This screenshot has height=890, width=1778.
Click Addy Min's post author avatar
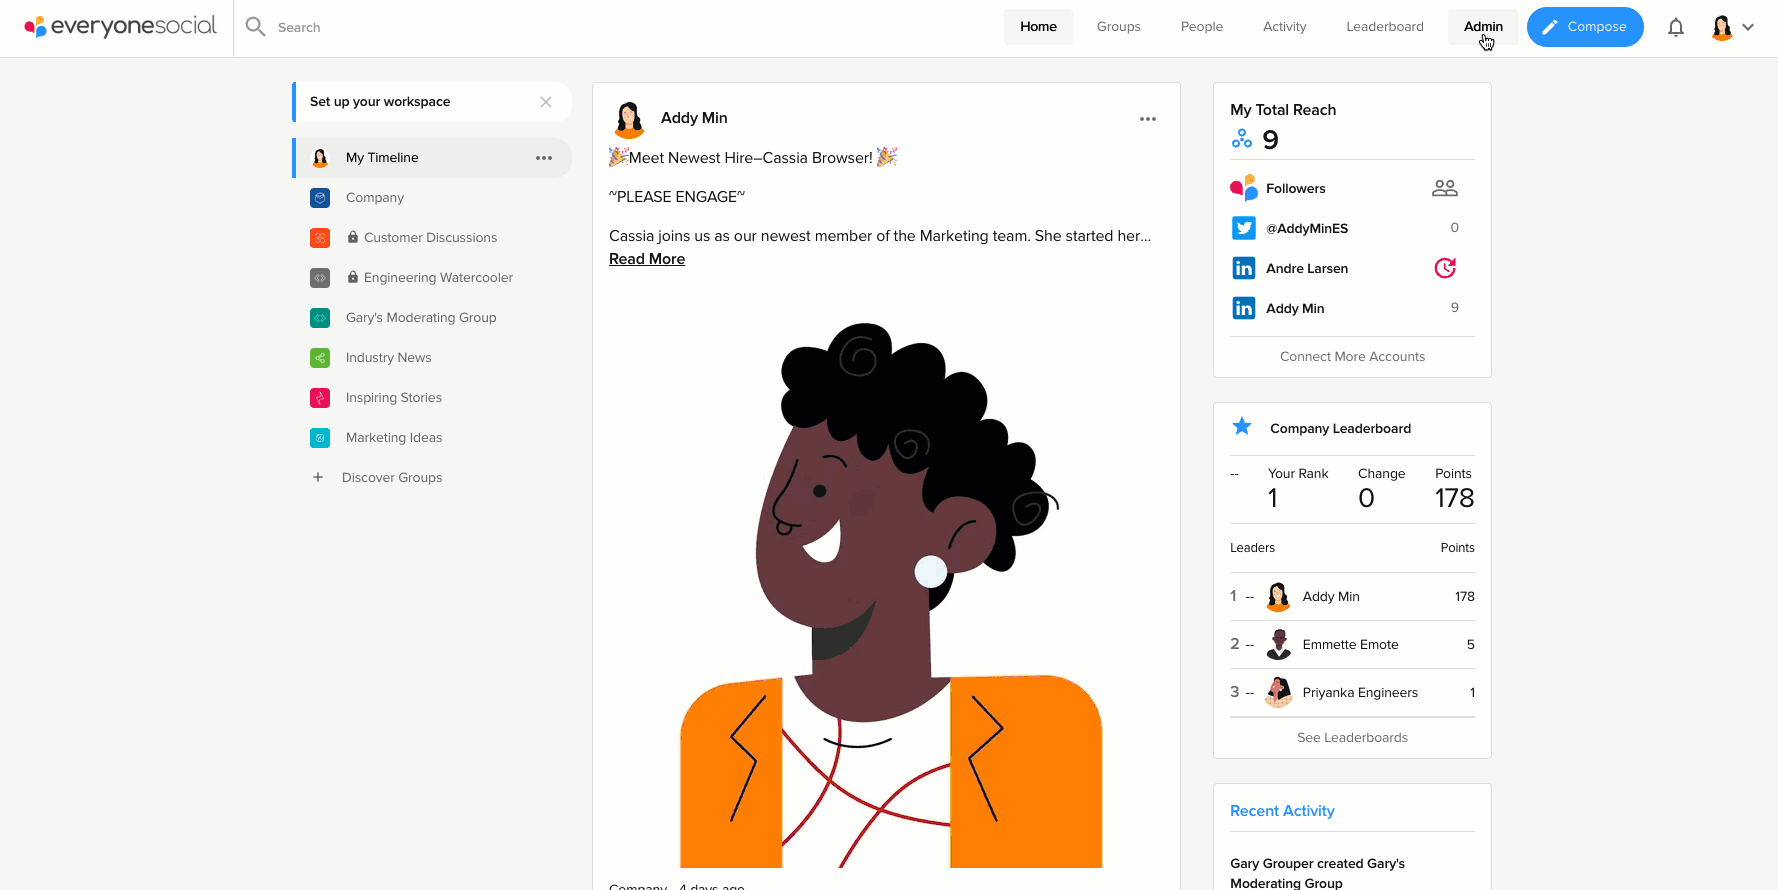coord(629,119)
